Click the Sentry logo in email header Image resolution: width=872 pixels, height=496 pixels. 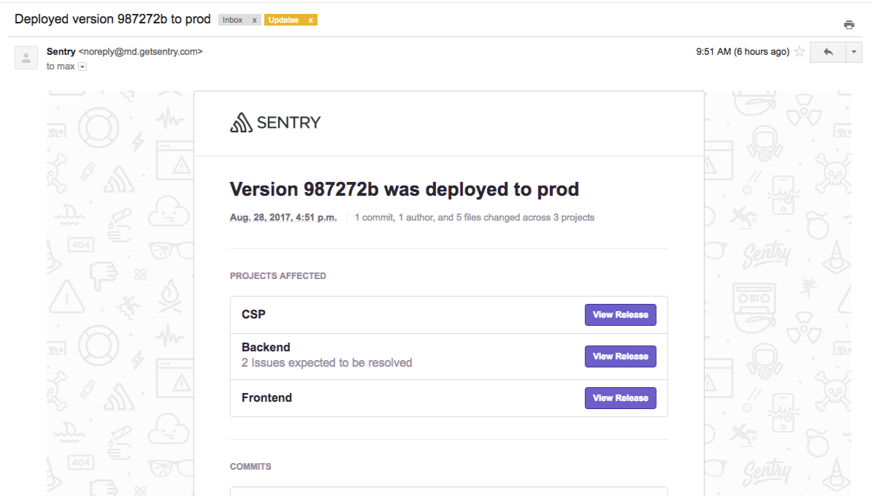point(275,123)
